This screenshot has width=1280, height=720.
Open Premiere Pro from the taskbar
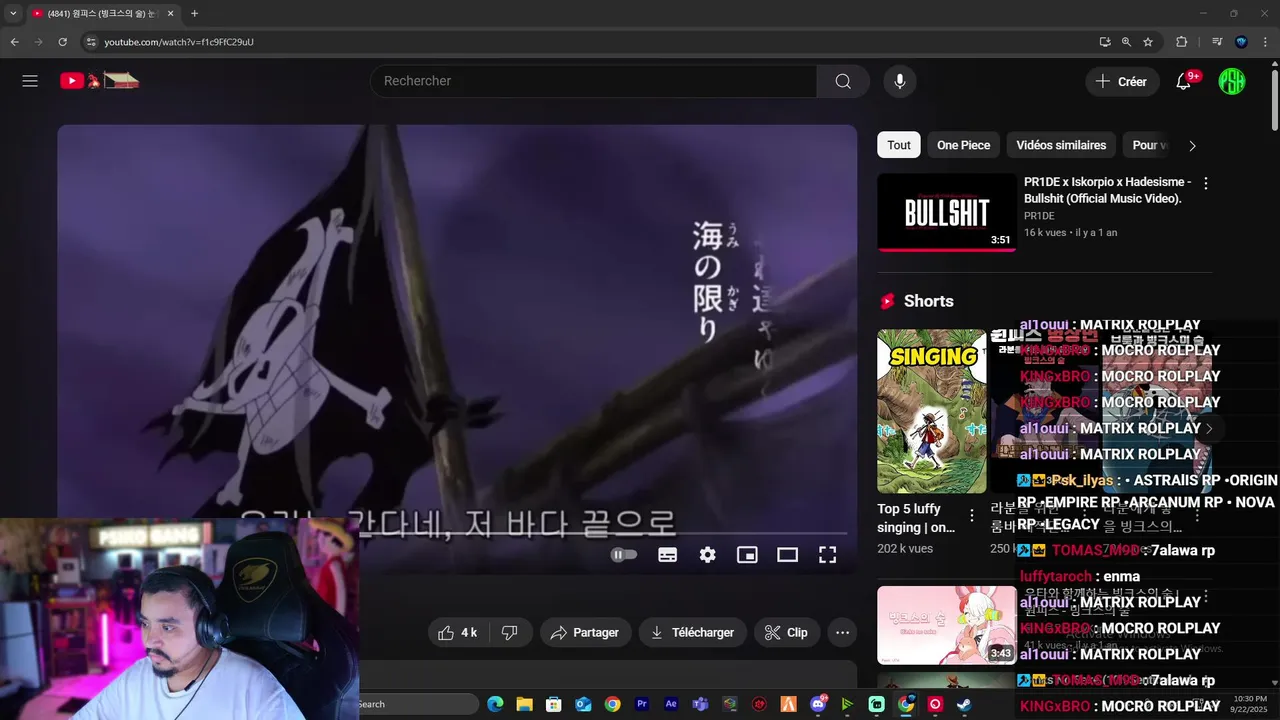642,704
